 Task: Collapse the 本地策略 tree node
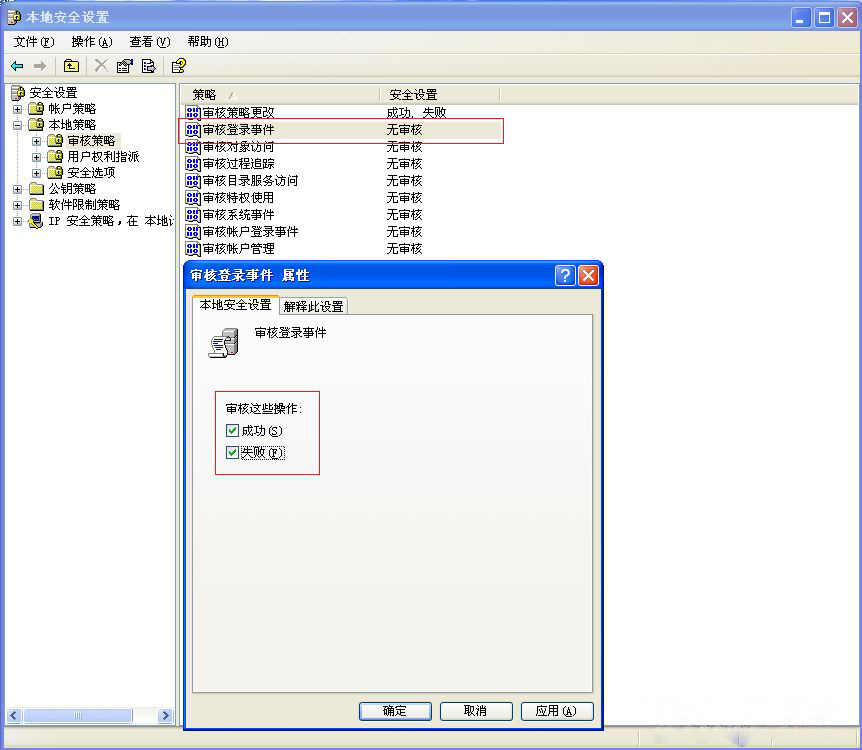pos(18,125)
